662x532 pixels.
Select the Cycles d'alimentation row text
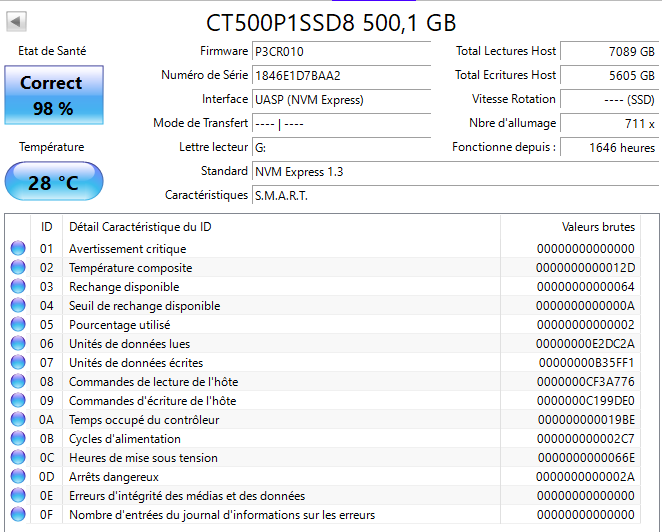125,439
